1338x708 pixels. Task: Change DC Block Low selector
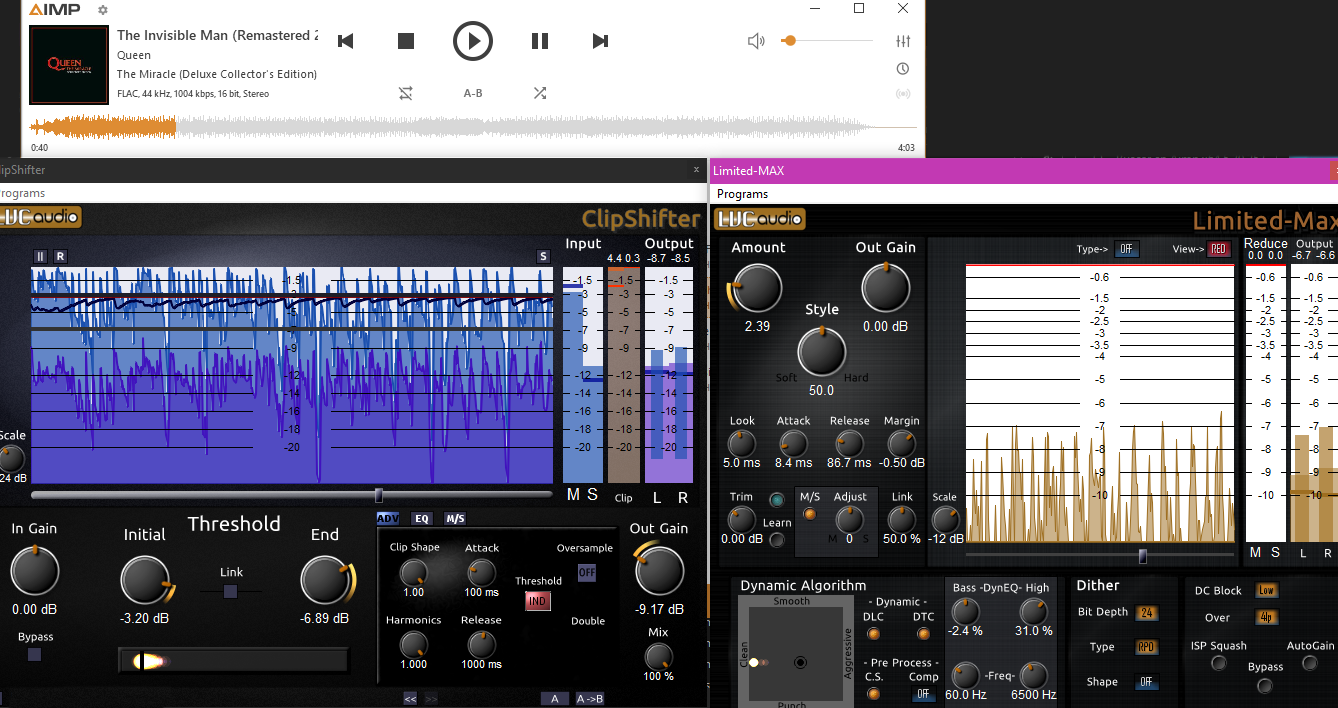click(1266, 591)
